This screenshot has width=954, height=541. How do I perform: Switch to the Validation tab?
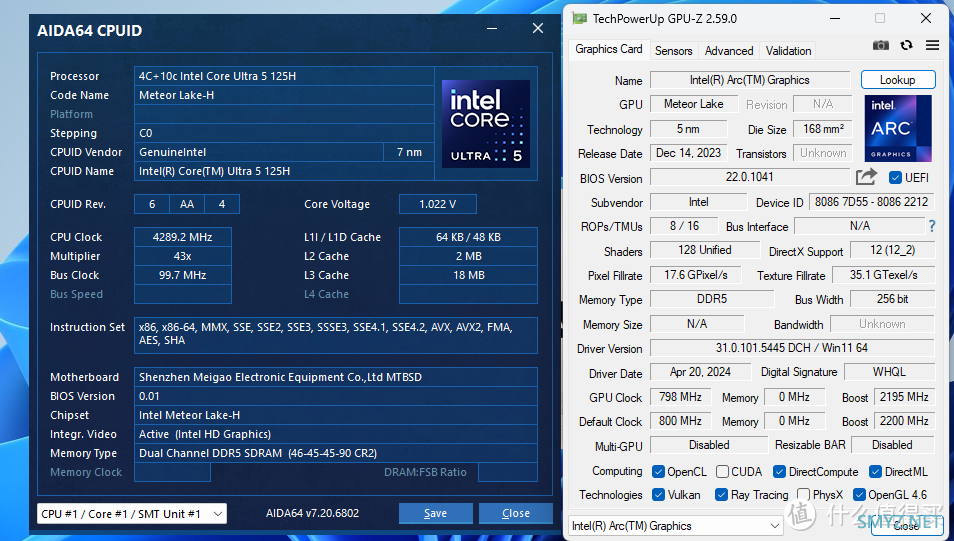click(x=788, y=51)
